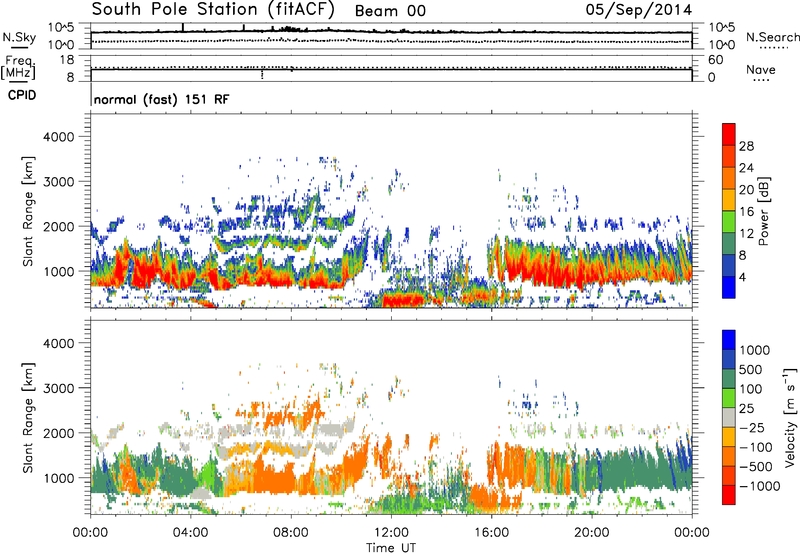Click the 'N.Sky' legend label
Image resolution: width=800 pixels, height=554 pixels.
click(x=19, y=37)
